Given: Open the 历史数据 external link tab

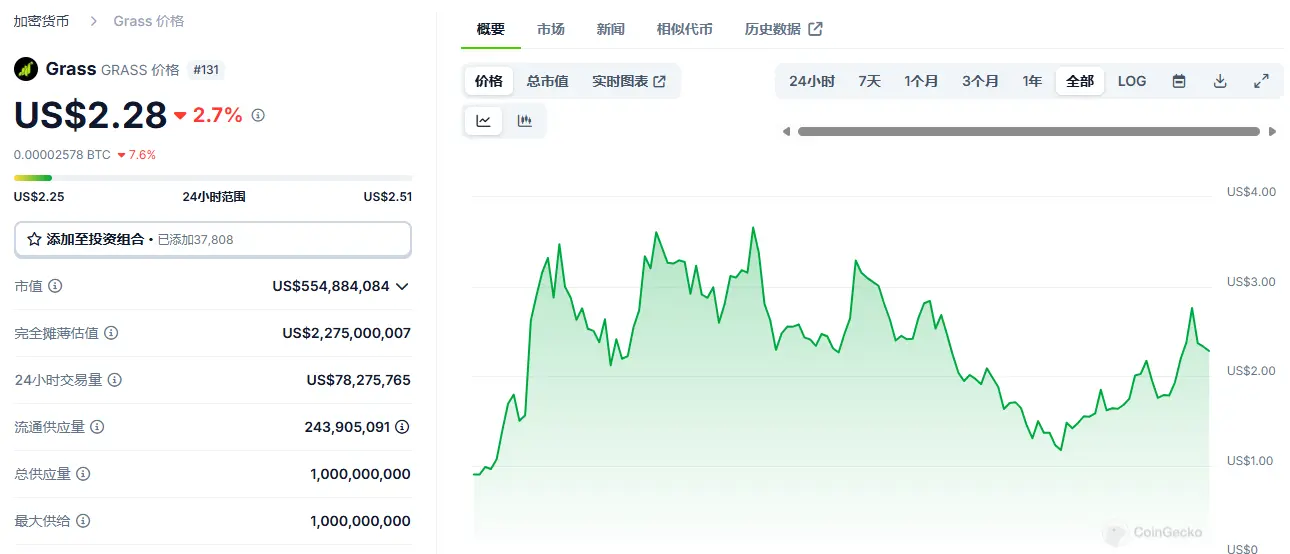Looking at the screenshot, I should point(783,29).
